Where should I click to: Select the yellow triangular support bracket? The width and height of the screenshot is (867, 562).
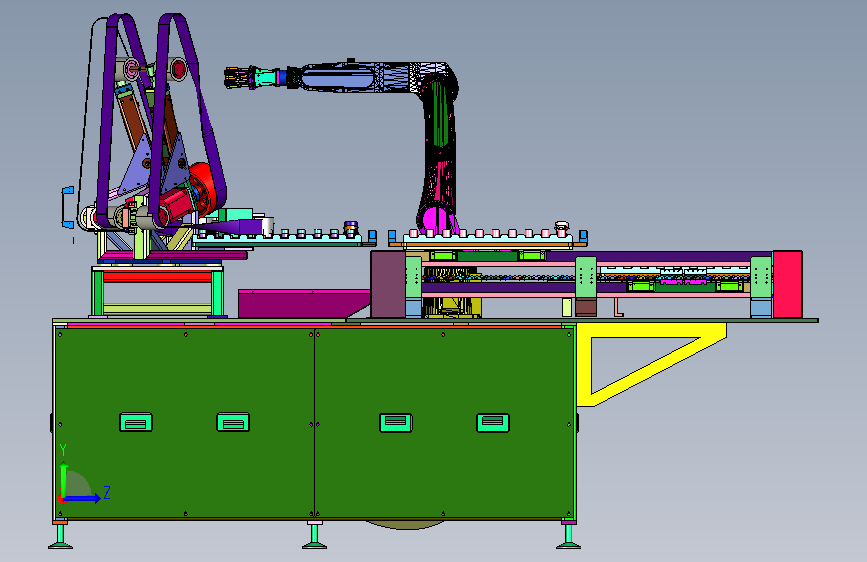(651, 364)
